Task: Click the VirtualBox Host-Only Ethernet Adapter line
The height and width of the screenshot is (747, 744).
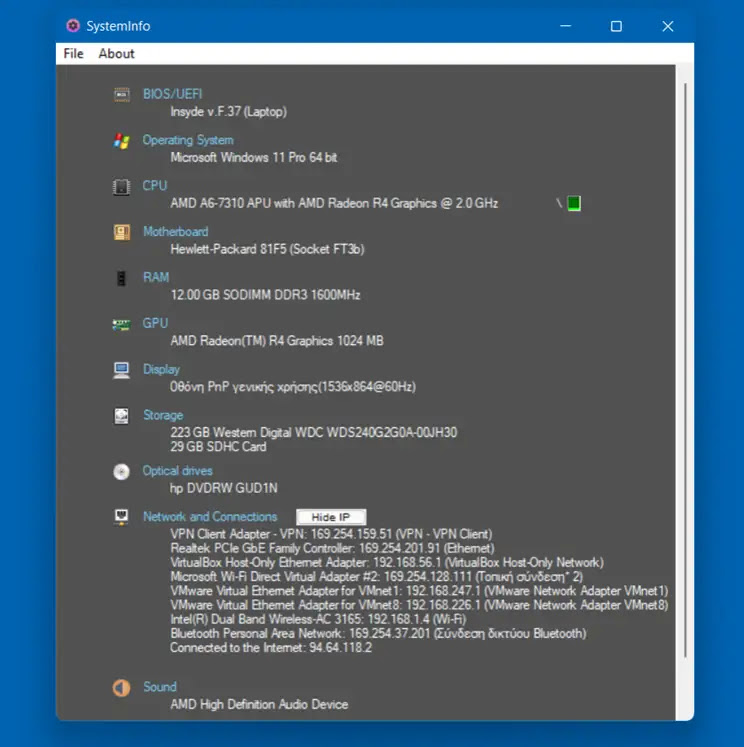Action: (387, 563)
